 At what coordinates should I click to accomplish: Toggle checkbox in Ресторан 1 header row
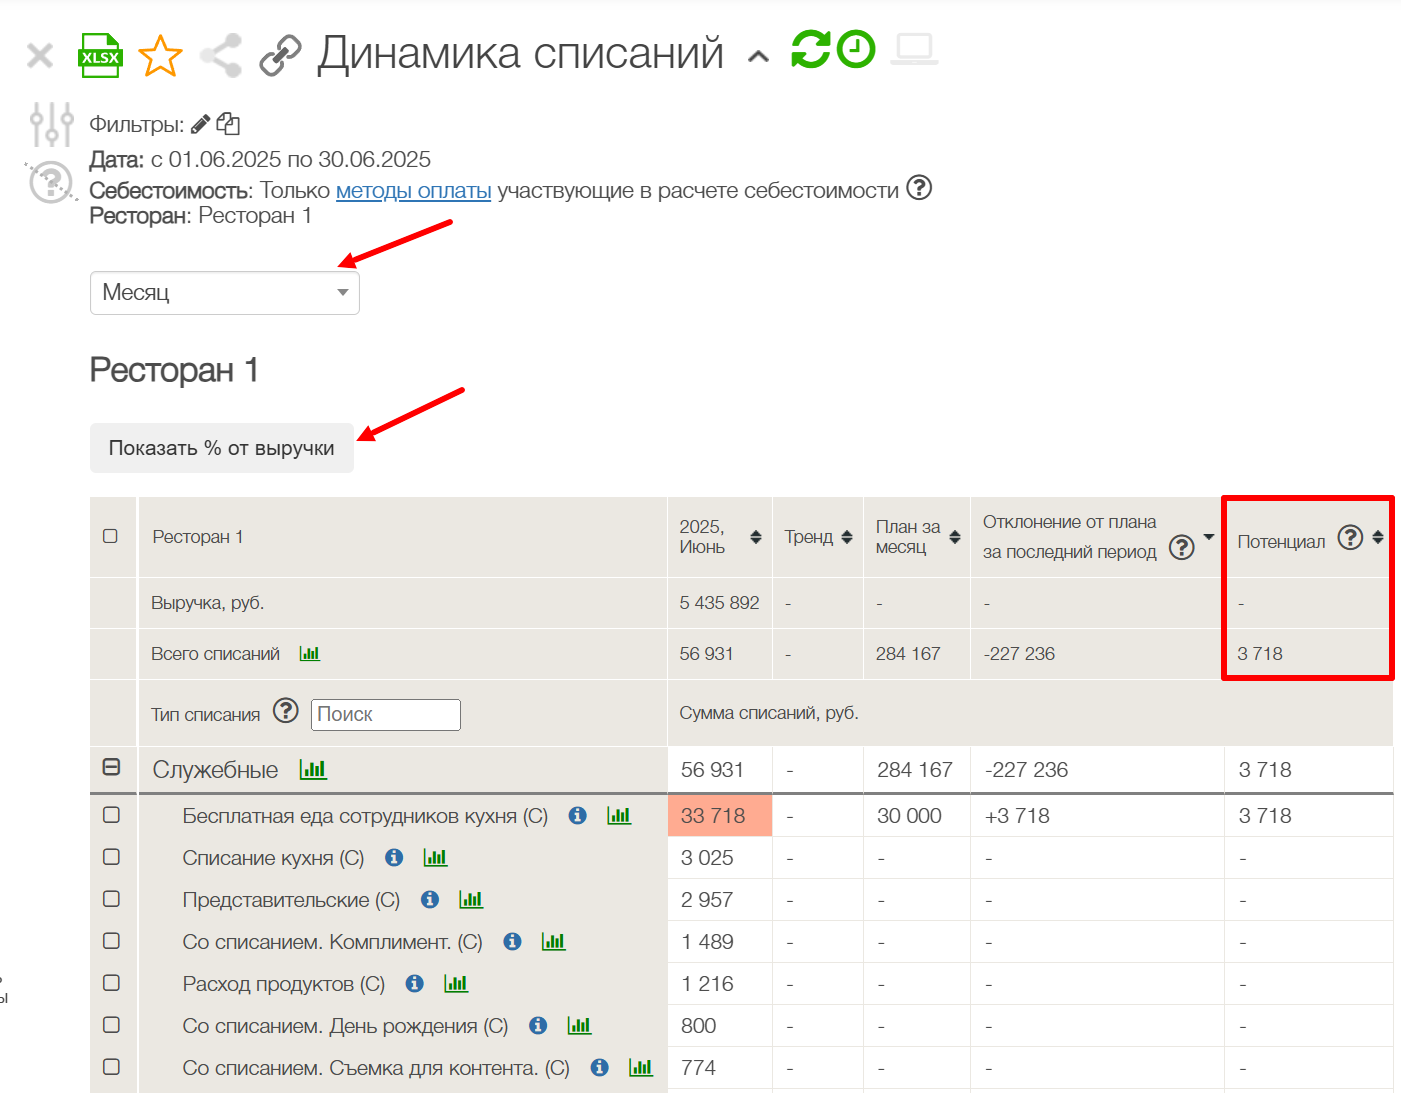click(111, 537)
